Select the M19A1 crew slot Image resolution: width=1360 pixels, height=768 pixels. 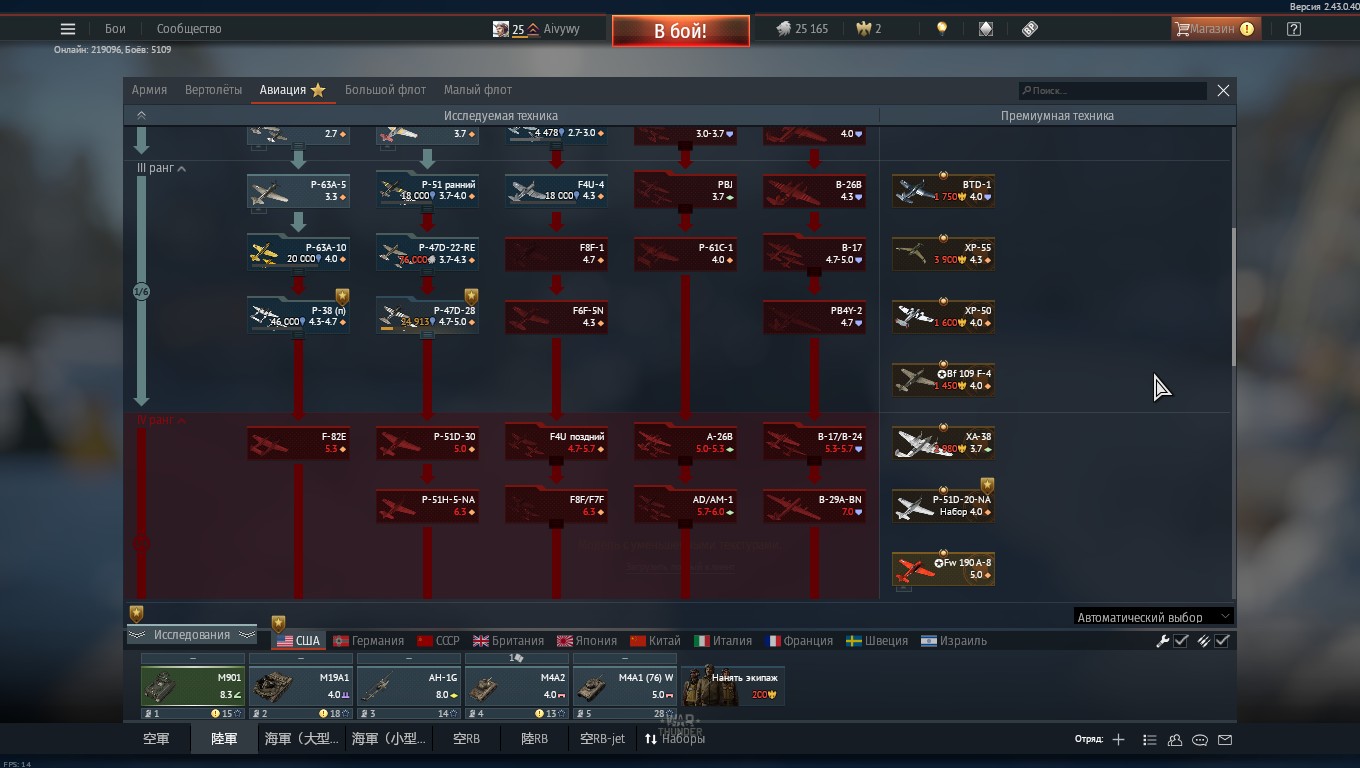(301, 687)
